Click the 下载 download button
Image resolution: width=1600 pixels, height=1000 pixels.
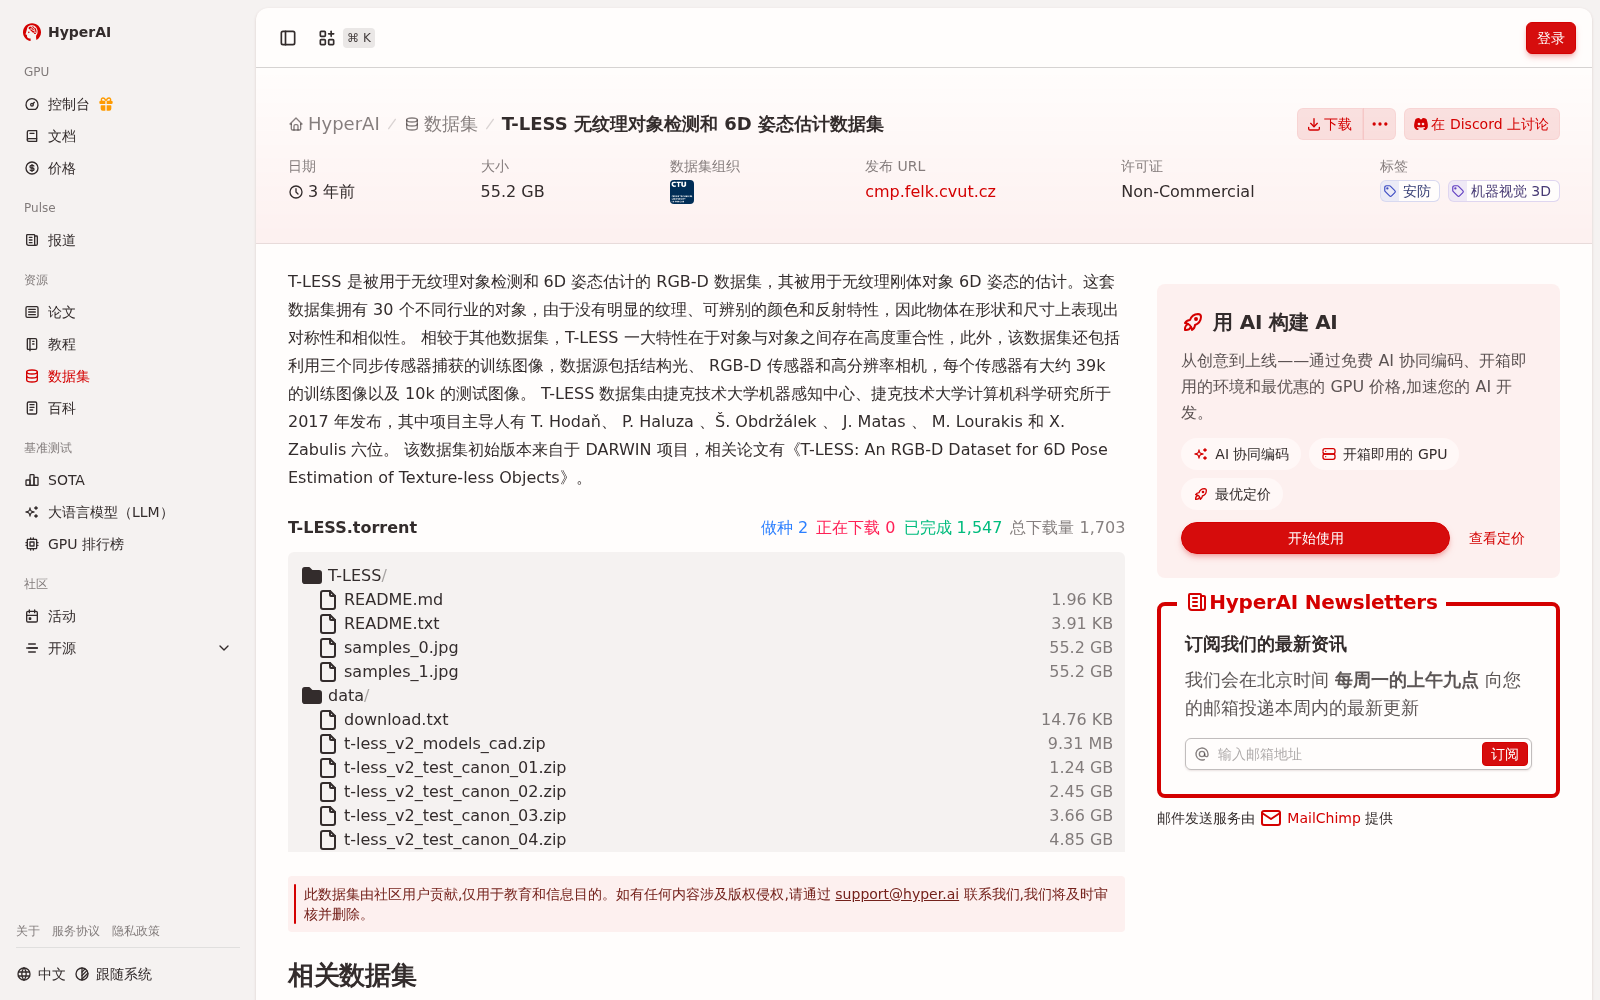click(x=1329, y=124)
